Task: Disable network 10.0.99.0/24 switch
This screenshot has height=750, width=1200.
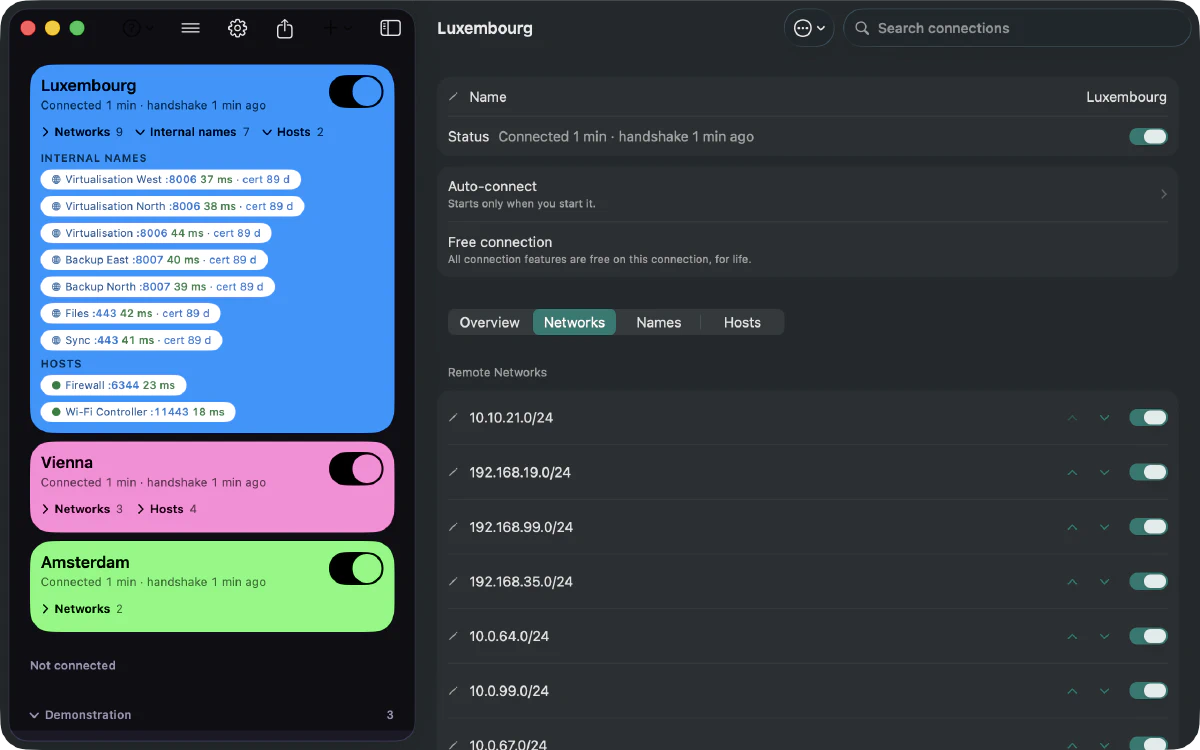Action: pos(1148,691)
